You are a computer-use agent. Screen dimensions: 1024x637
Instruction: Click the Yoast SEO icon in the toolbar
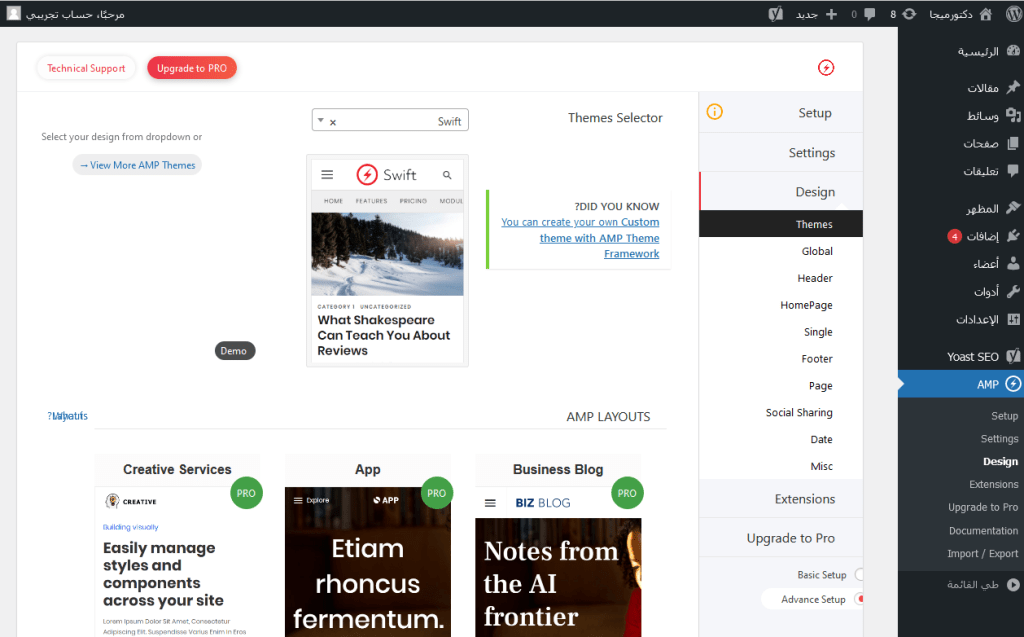[x=775, y=13]
